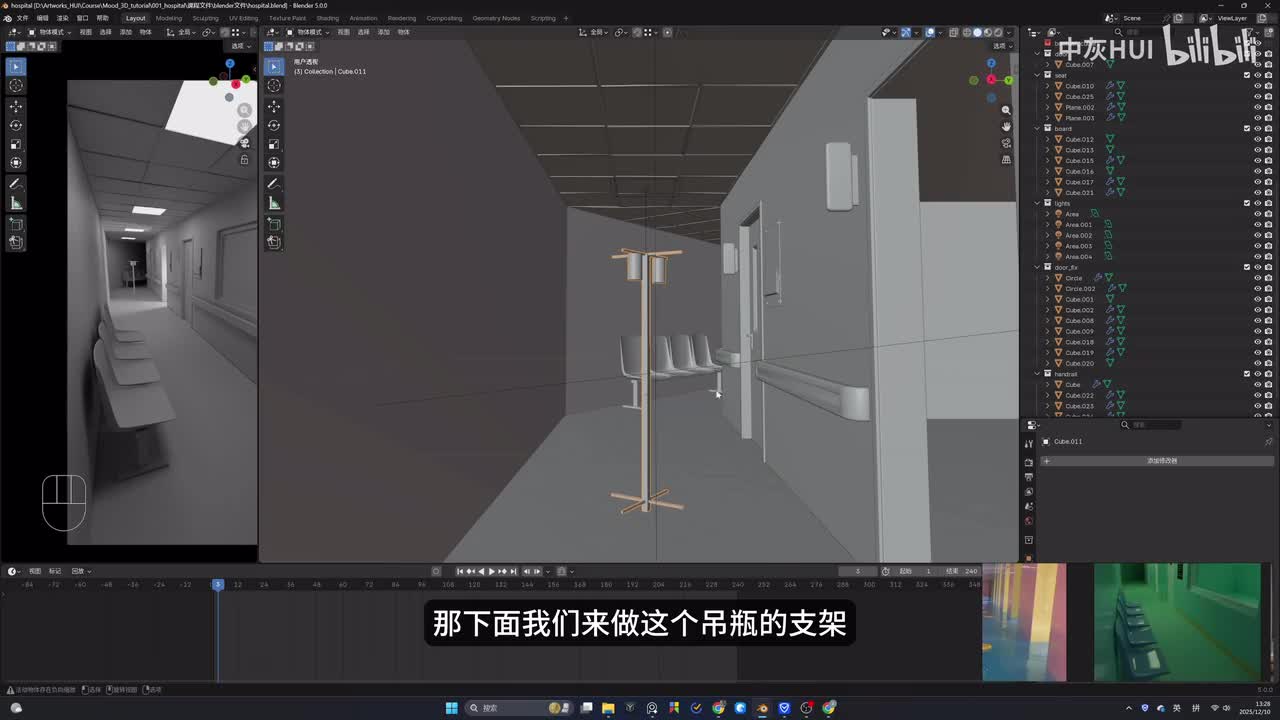Jump to the timeline start frame button

tap(460, 571)
